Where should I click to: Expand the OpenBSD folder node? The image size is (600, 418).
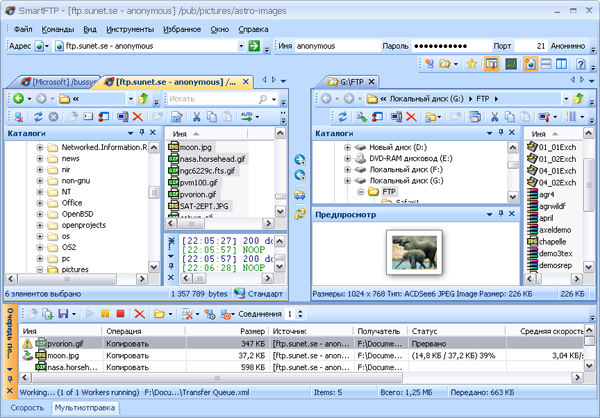point(40,214)
